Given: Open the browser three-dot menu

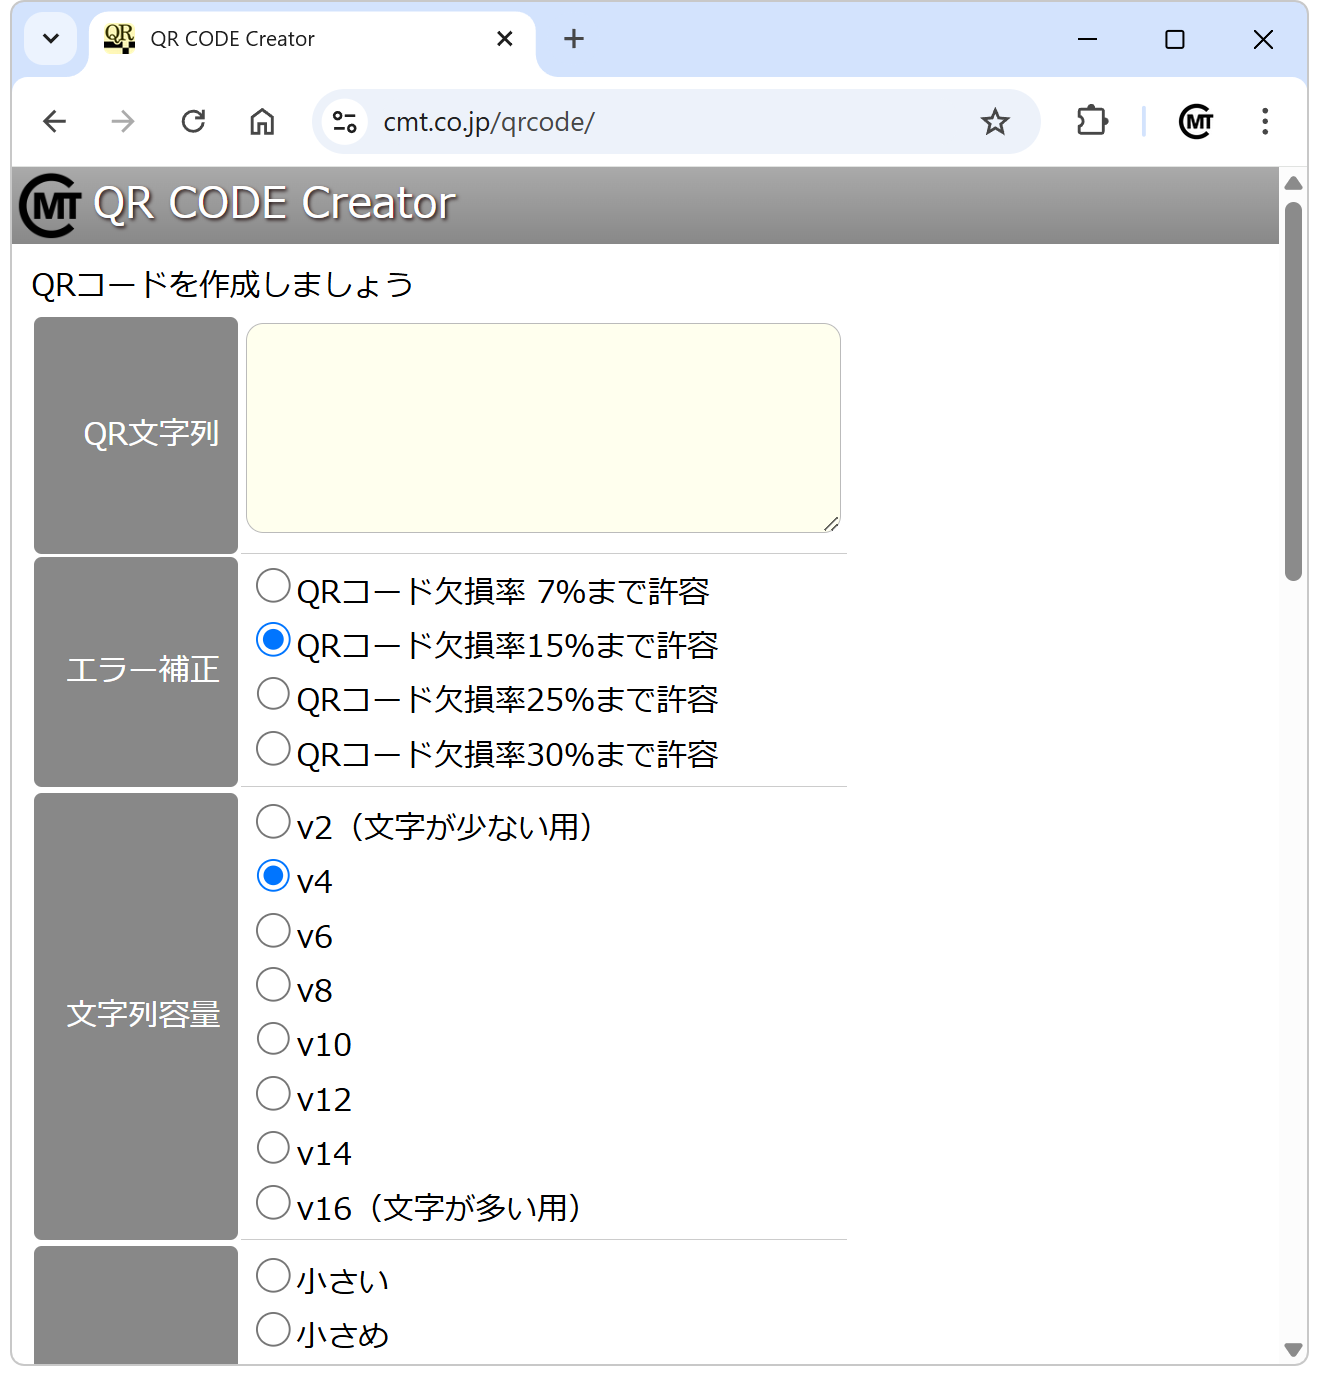Looking at the screenshot, I should pos(1265,122).
